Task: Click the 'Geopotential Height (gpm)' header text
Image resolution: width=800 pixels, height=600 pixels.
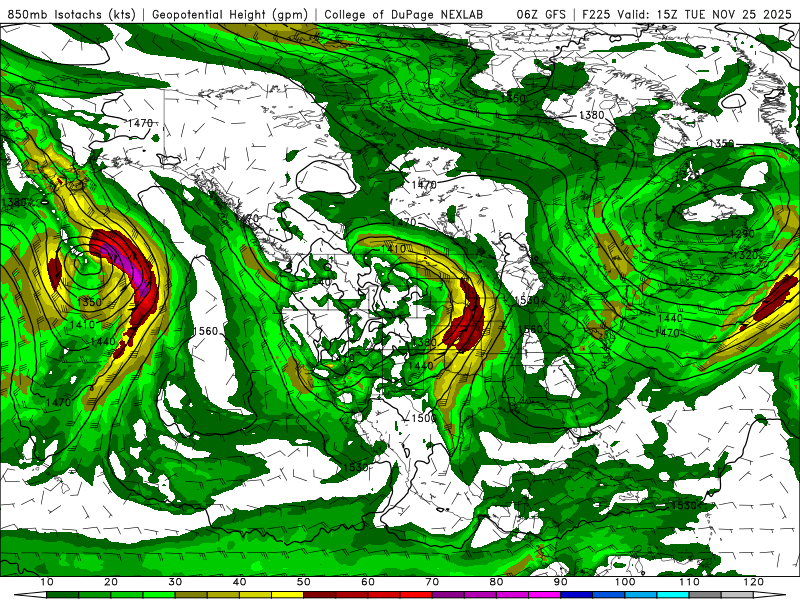Action: click(230, 14)
